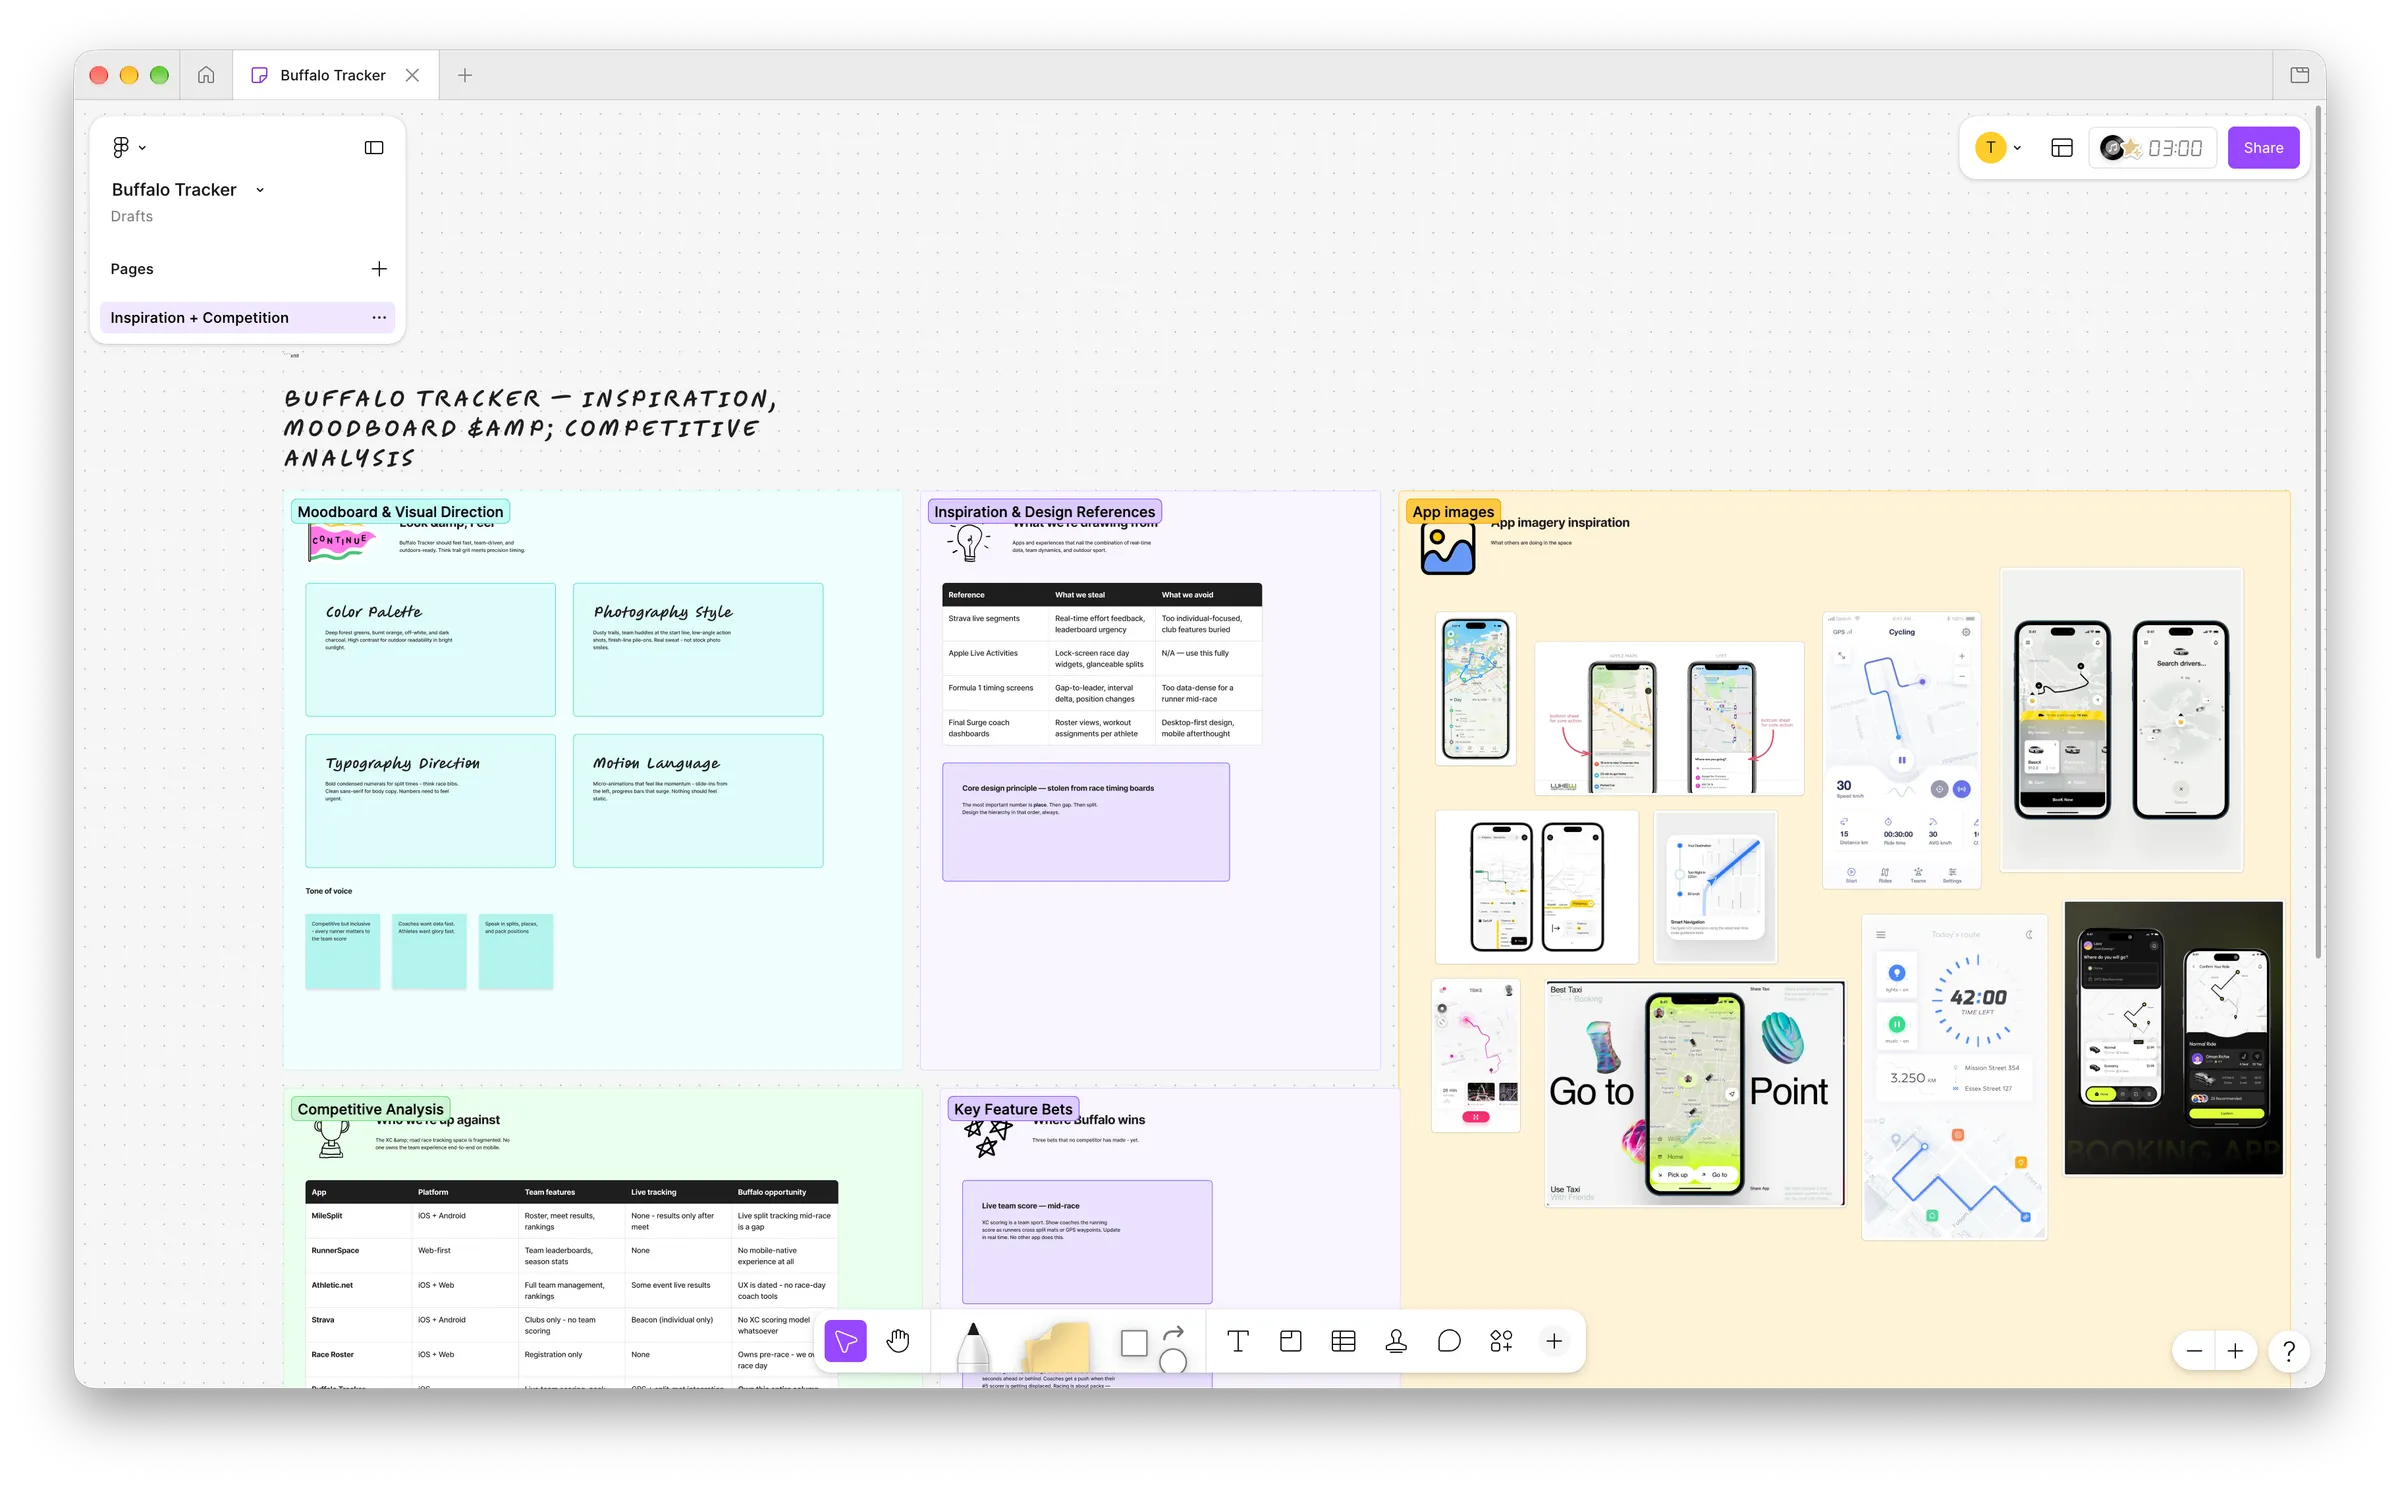Go to the home screen

coord(206,75)
